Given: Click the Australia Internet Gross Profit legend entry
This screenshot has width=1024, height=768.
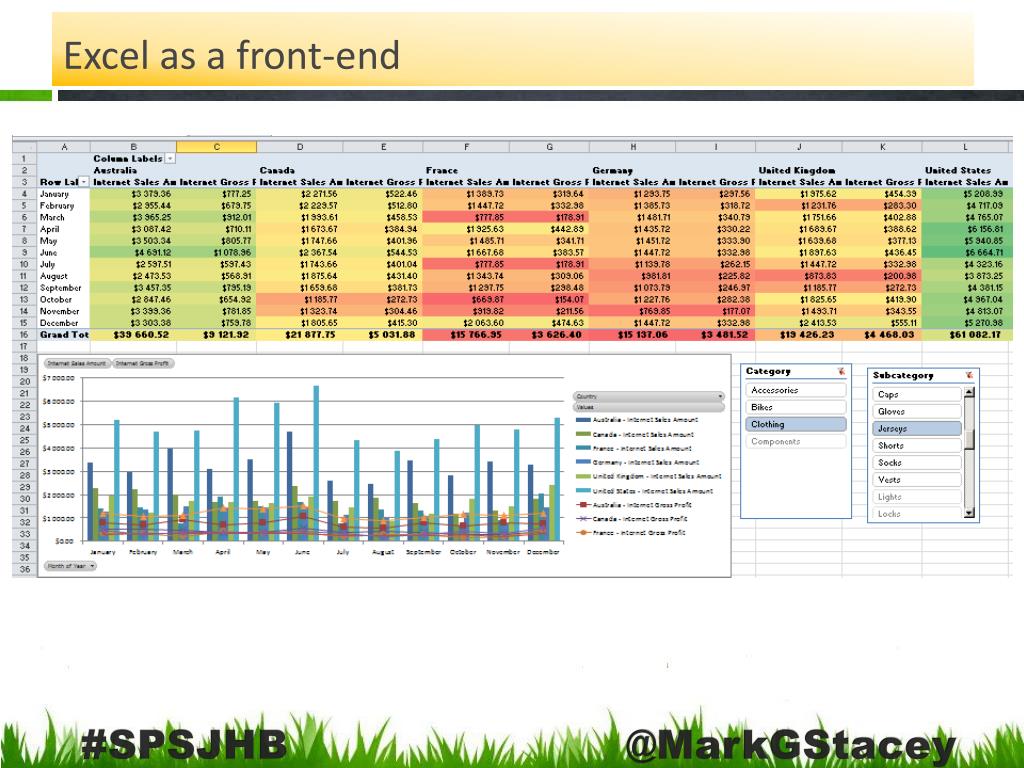Looking at the screenshot, I should click(x=633, y=505).
